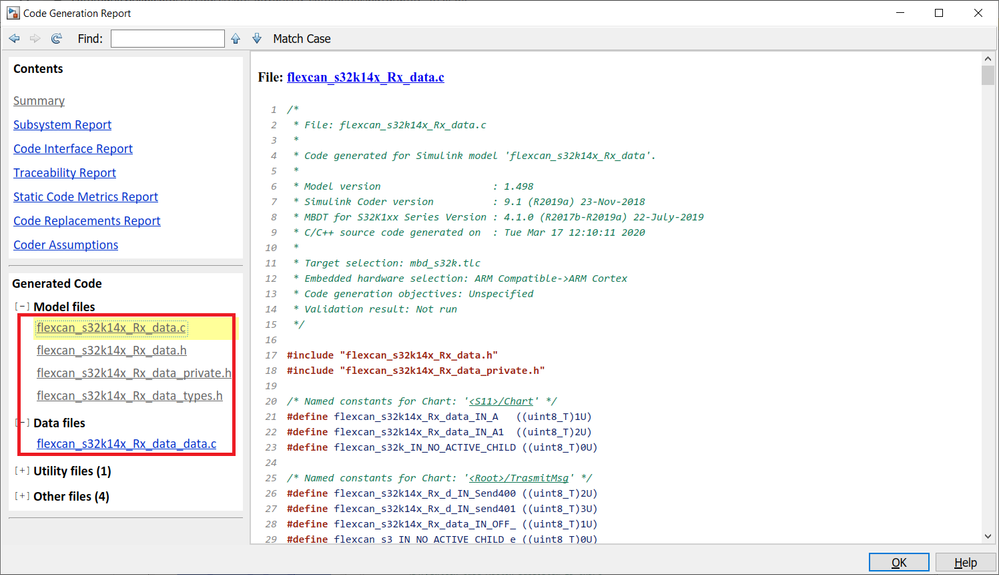The image size is (999, 575).
Task: Select flexcan_s32k14x_Rx_data_data.c file
Action: 126,444
